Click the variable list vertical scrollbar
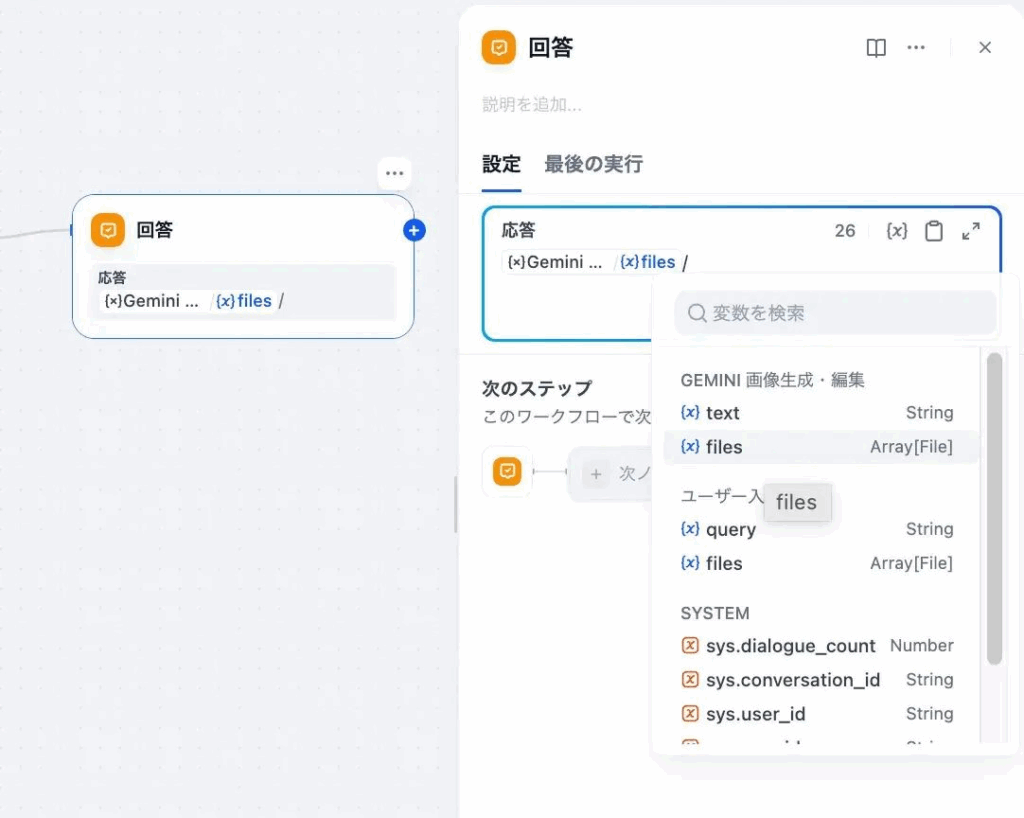This screenshot has width=1024, height=818. pyautogui.click(x=994, y=508)
